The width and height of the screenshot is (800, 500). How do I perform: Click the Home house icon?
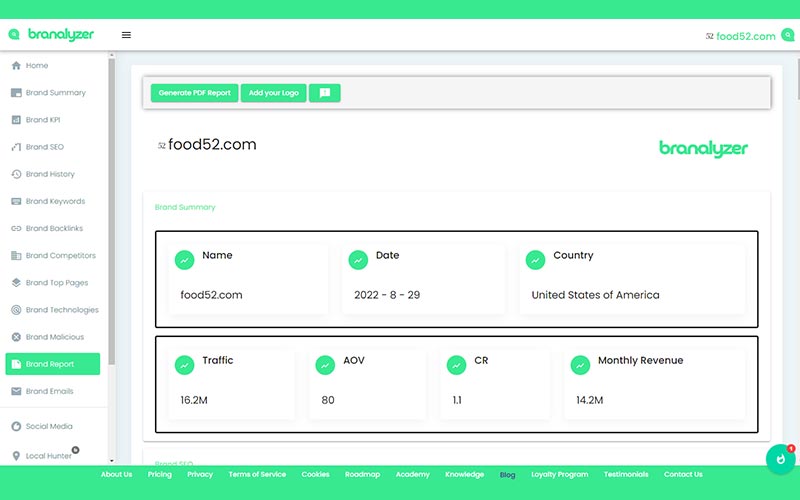(x=16, y=65)
